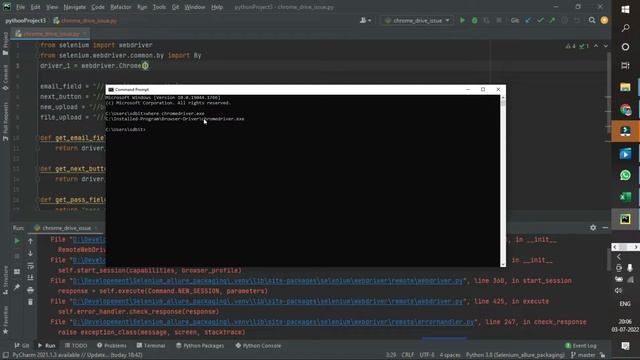Print the Run console output
640x360 pixels.
(30, 290)
